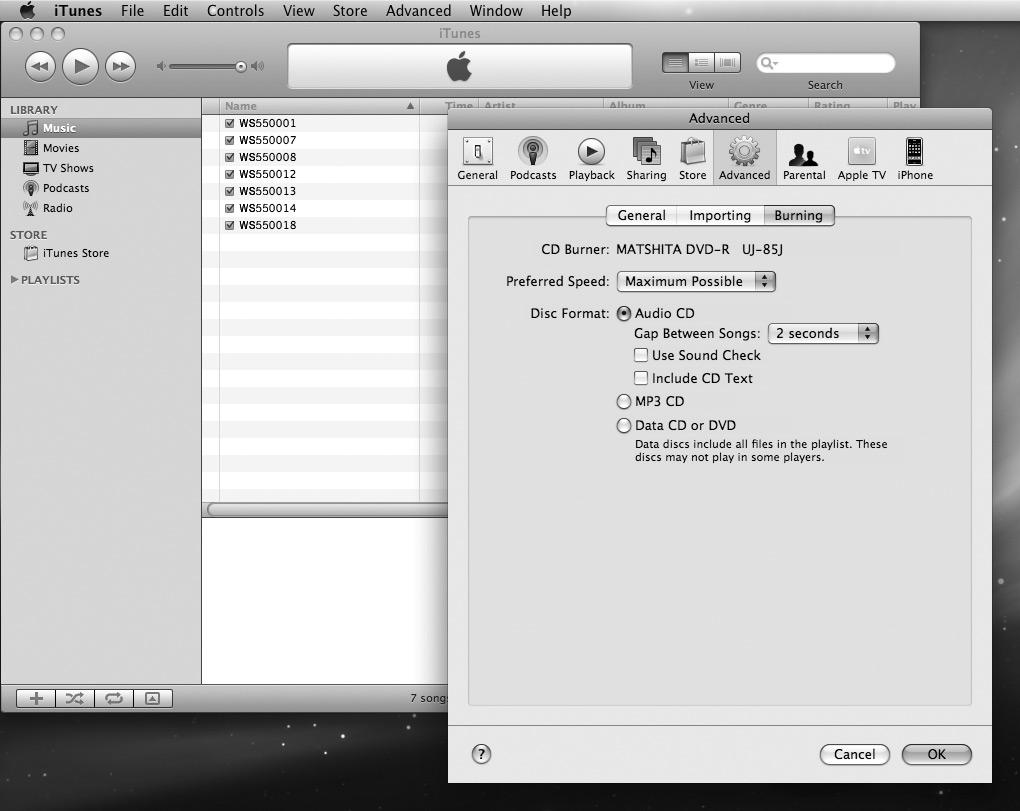Image resolution: width=1020 pixels, height=811 pixels.
Task: Click the Name column sort arrow
Action: [410, 105]
